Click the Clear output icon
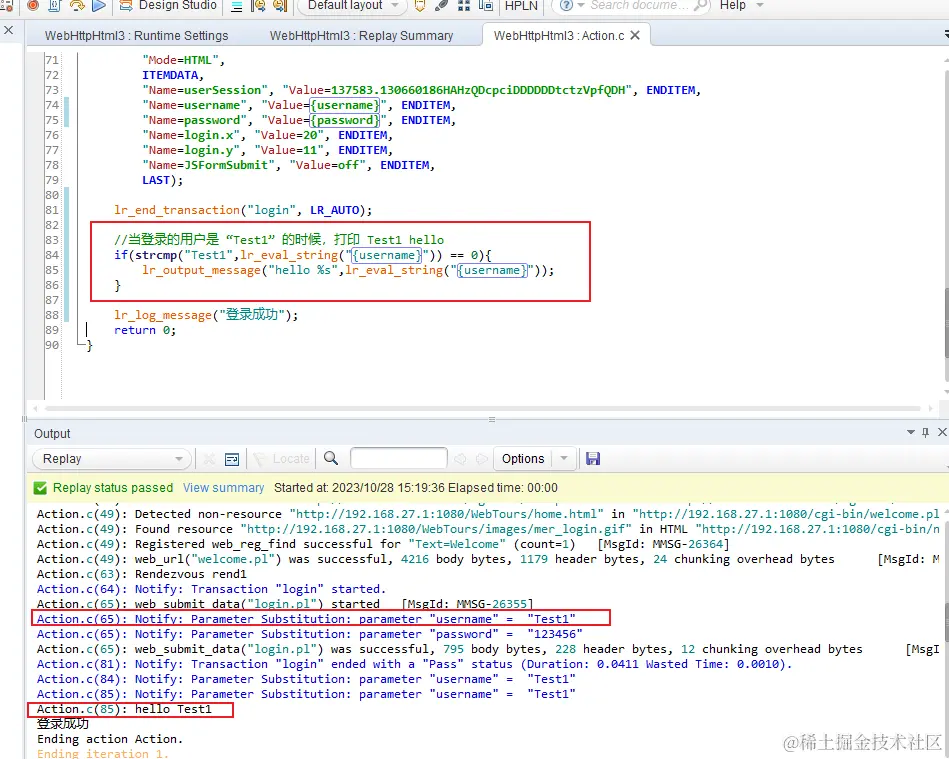This screenshot has width=949, height=759. [209, 459]
